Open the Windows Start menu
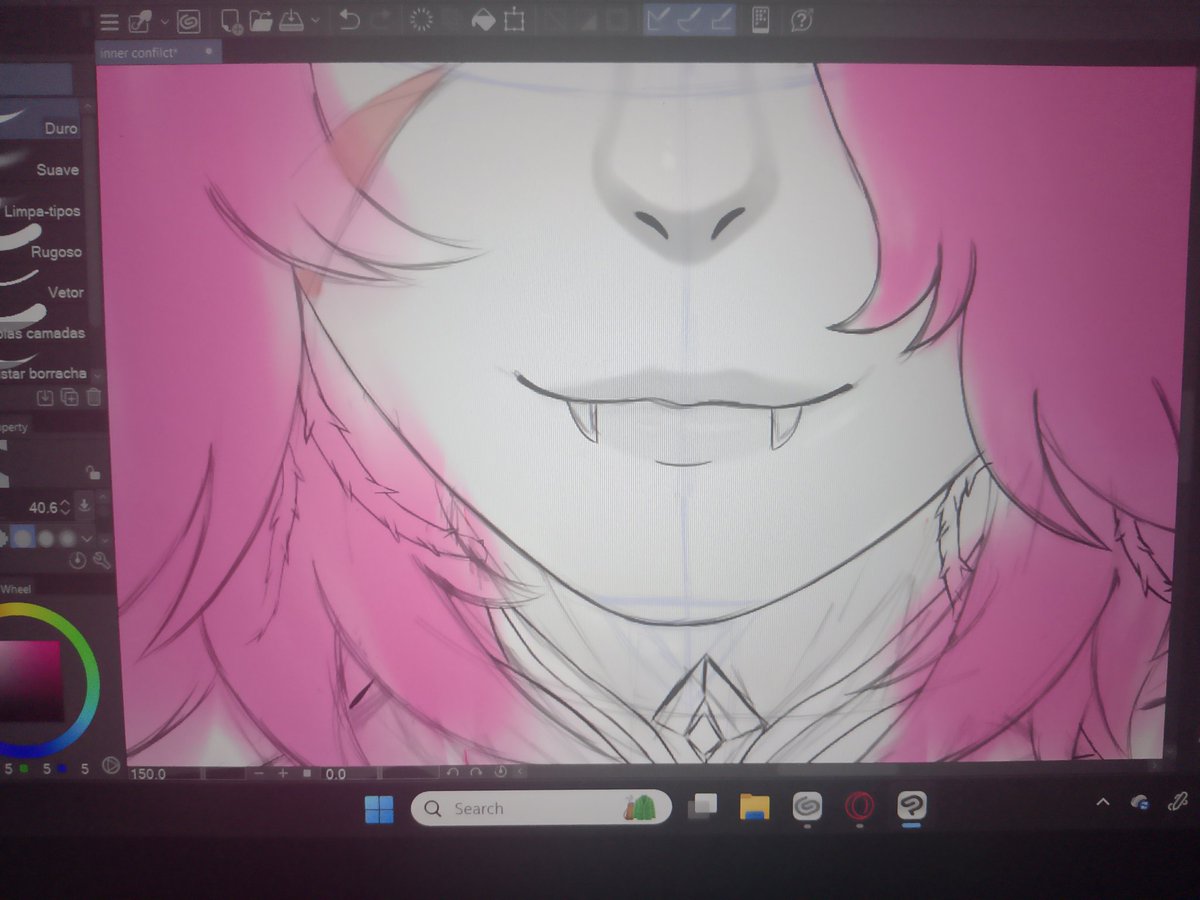Viewport: 1200px width, 900px height. [x=380, y=808]
